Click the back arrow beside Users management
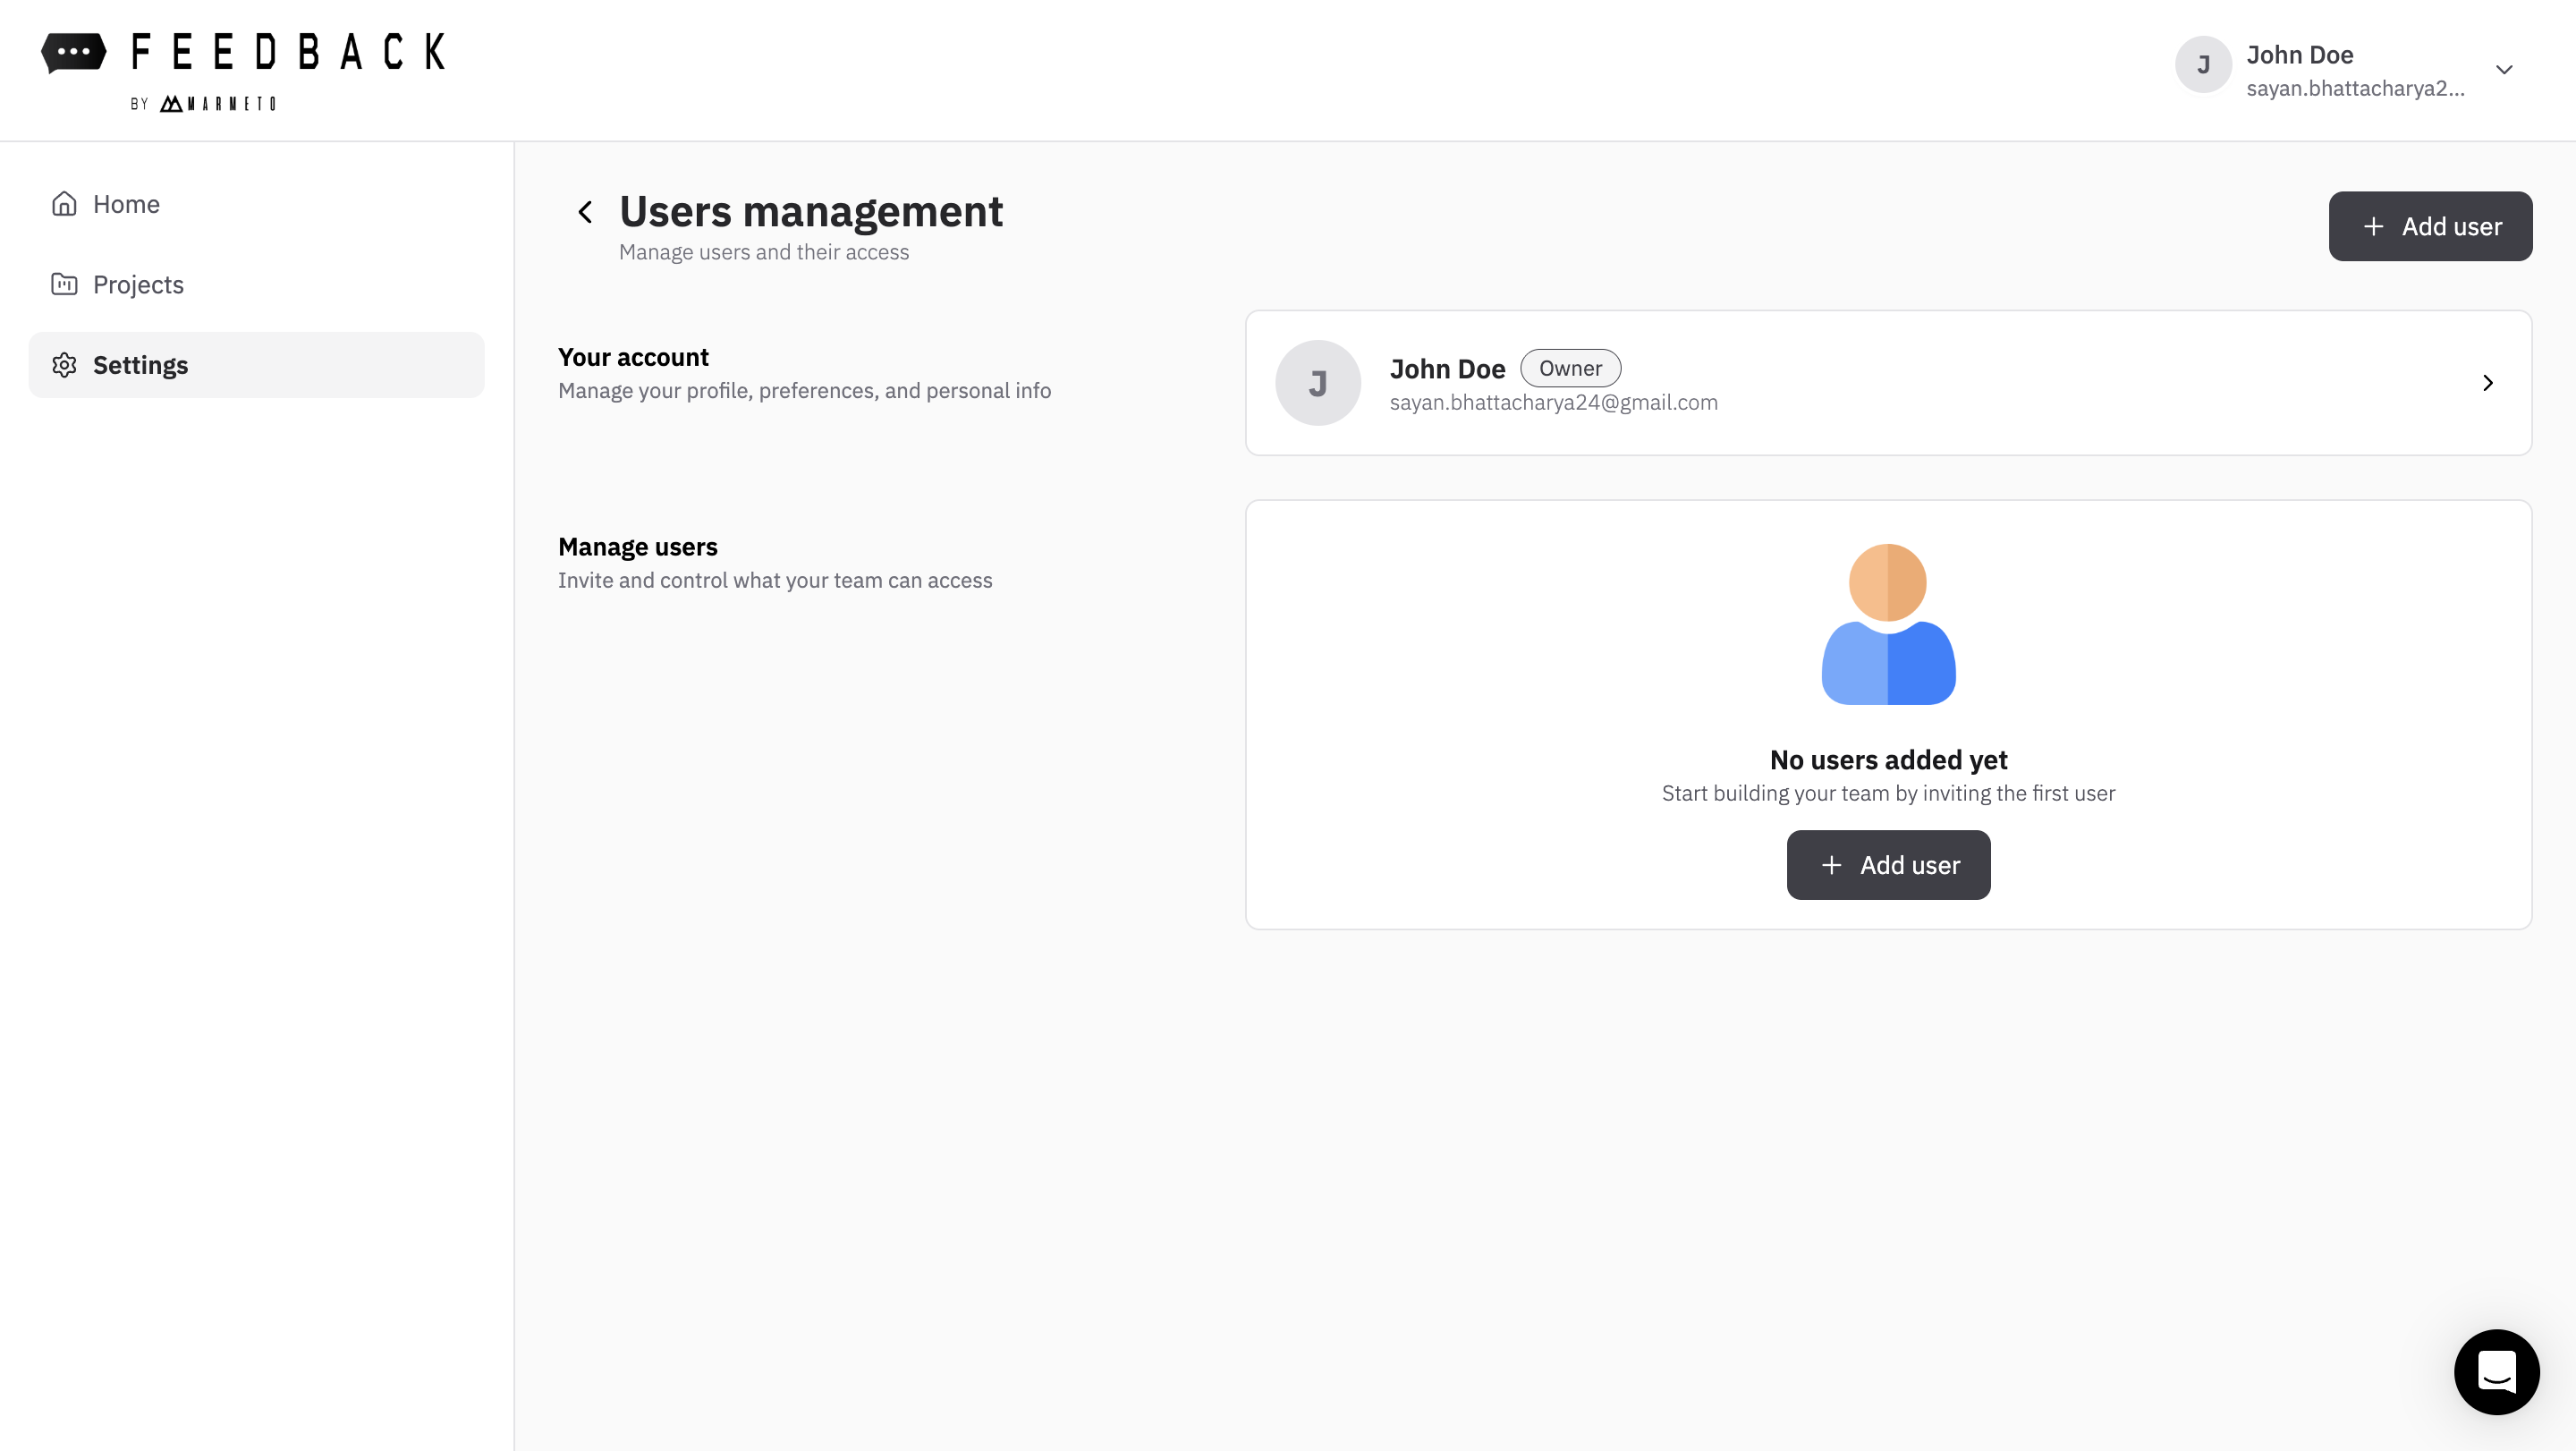Screen dimensions: 2576x1451 (x=585, y=211)
